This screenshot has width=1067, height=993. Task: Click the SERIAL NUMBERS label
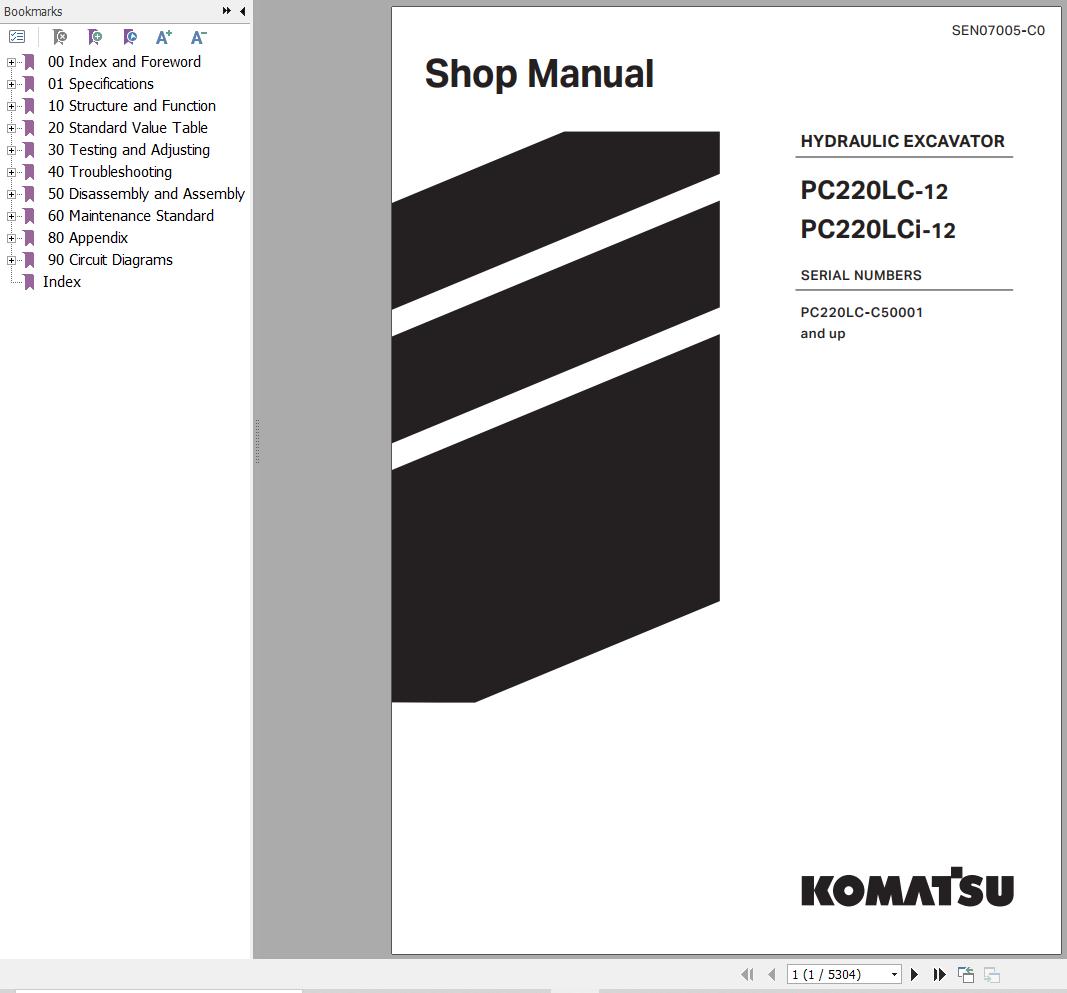click(861, 275)
